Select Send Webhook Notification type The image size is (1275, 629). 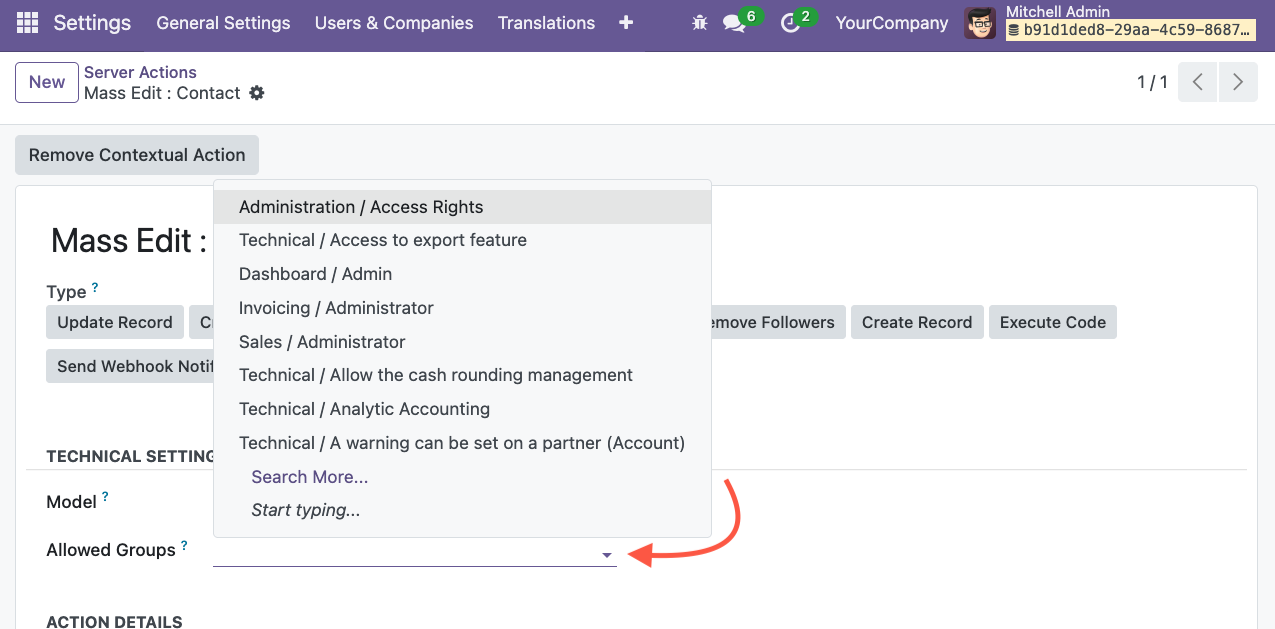[130, 366]
